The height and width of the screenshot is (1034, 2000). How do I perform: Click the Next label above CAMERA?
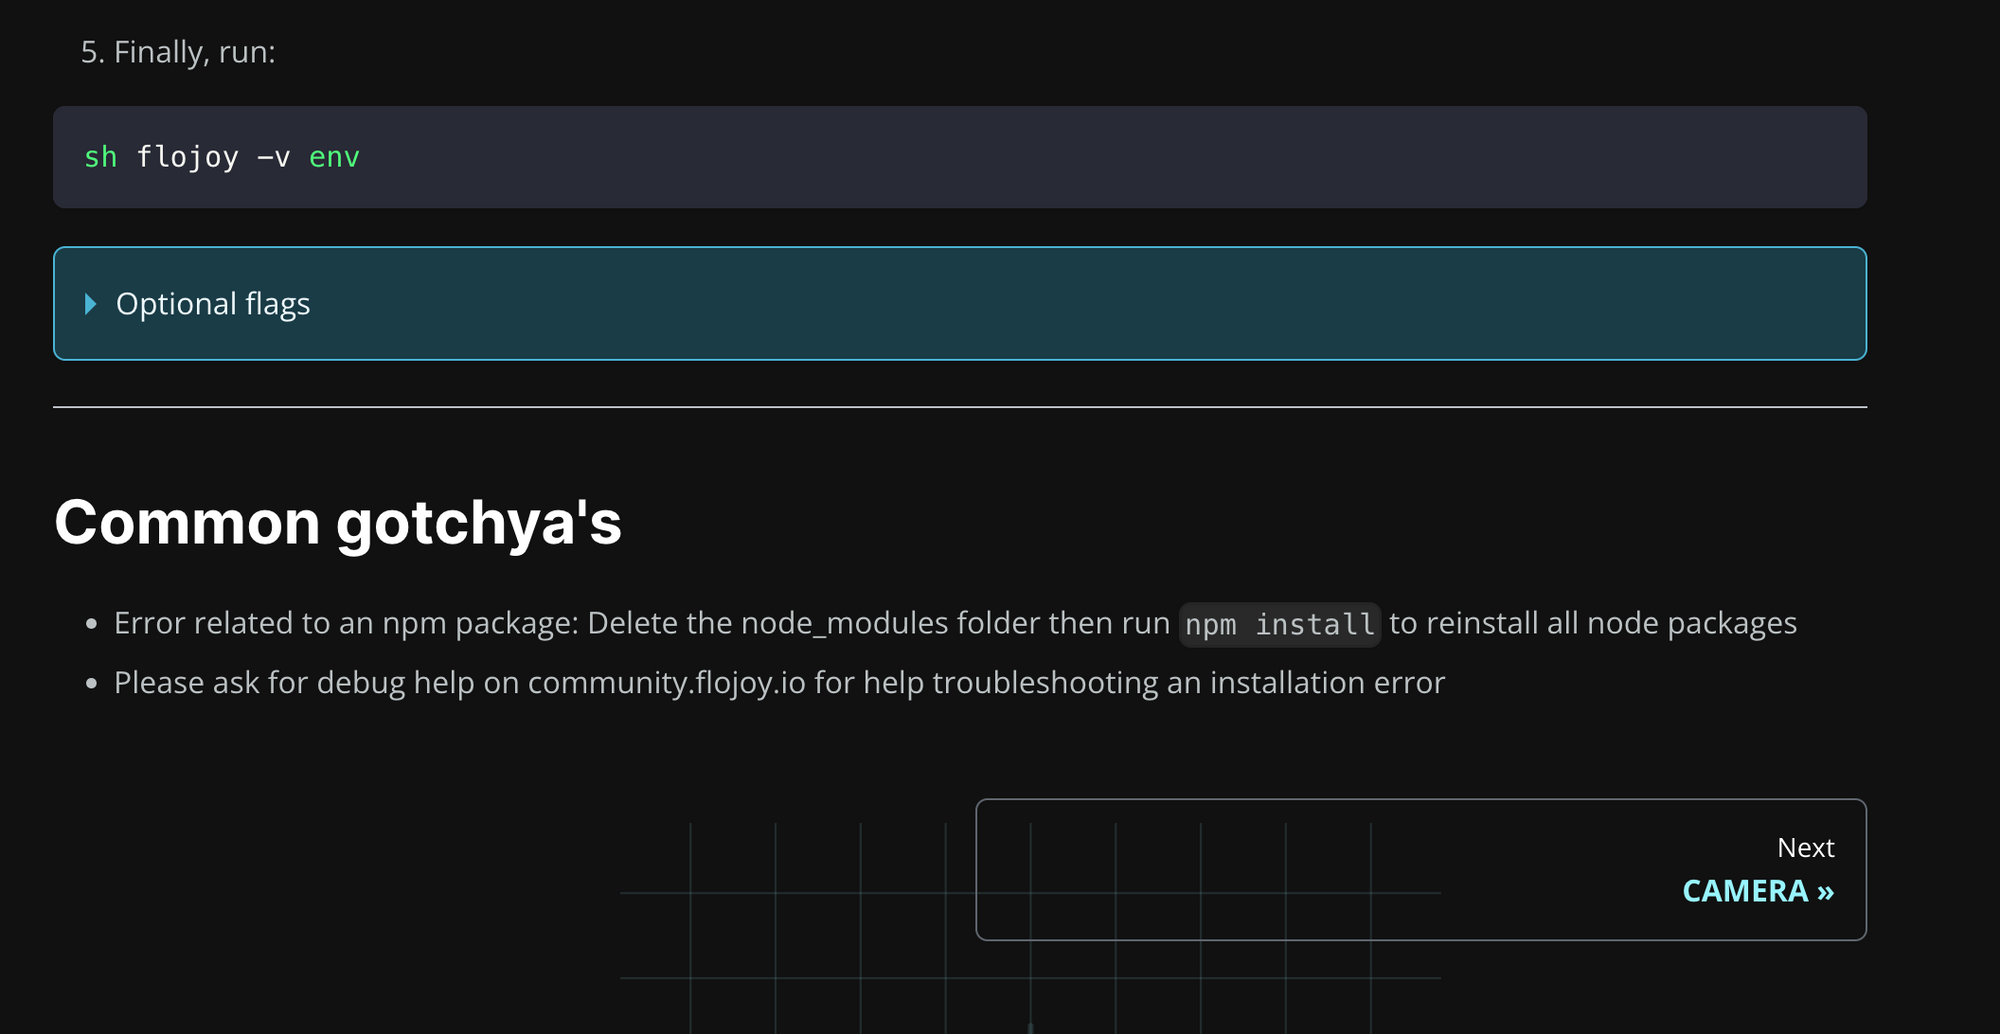pyautogui.click(x=1806, y=847)
